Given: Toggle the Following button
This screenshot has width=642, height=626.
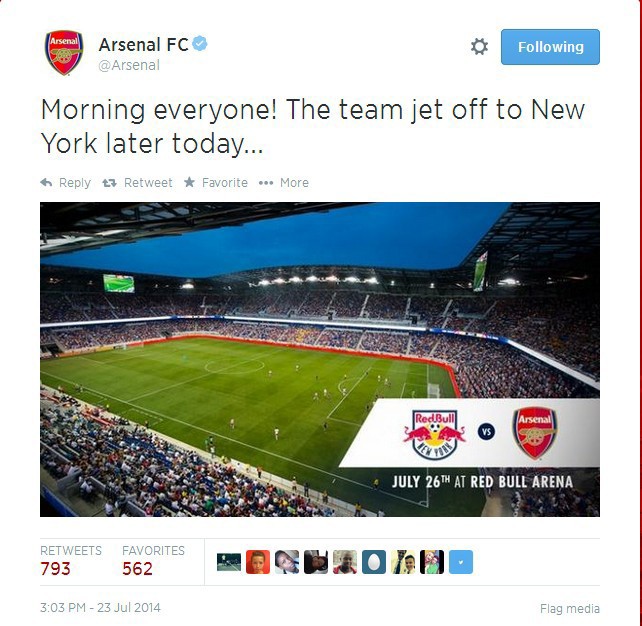Looking at the screenshot, I should point(550,47).
